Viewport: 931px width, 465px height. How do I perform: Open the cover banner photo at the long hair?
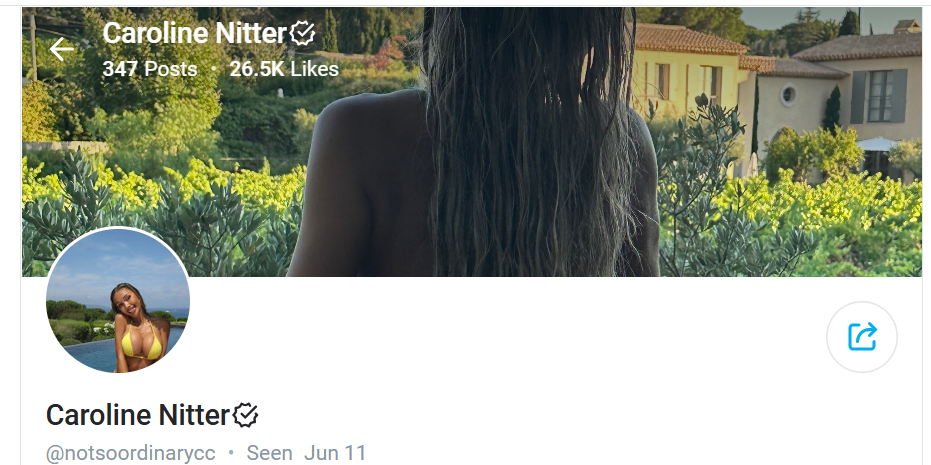click(528, 143)
